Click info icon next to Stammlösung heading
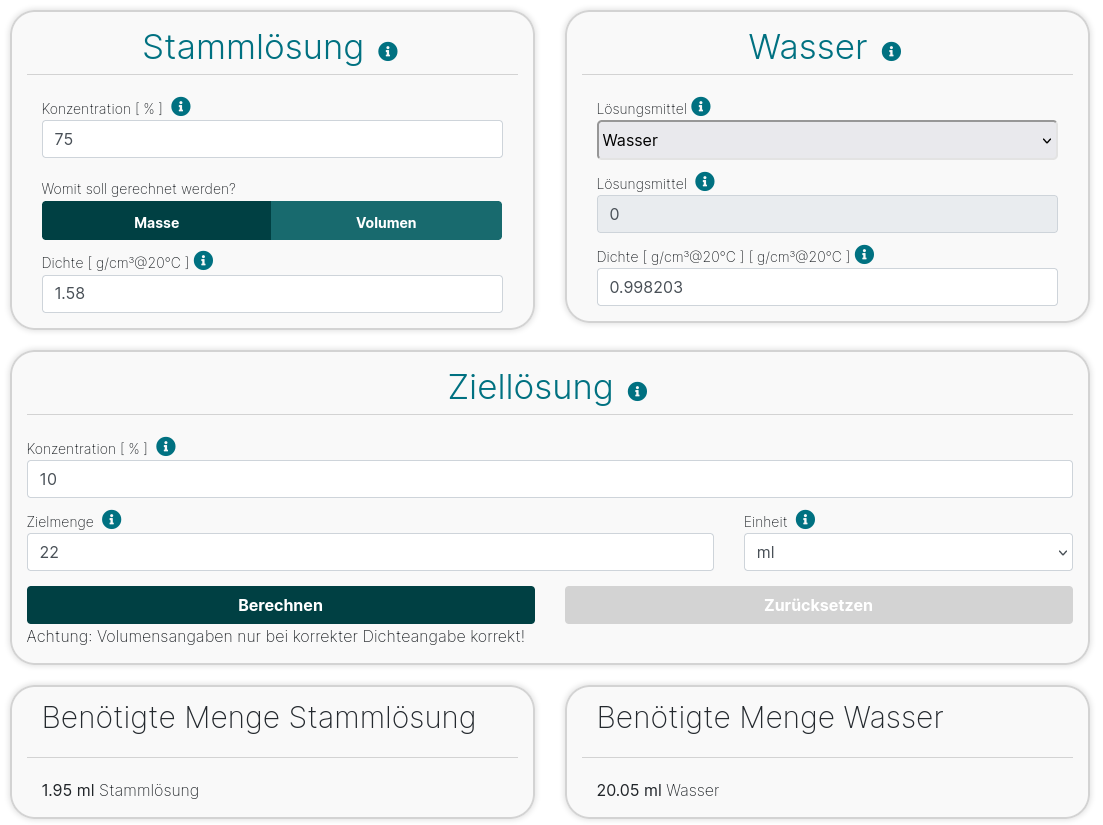 pos(388,51)
